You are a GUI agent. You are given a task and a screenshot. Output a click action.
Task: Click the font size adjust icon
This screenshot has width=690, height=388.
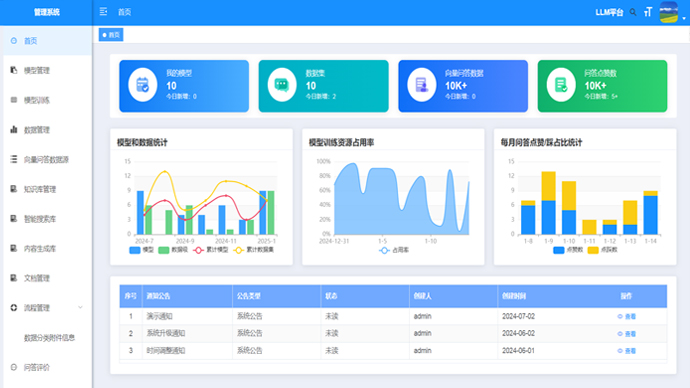[x=648, y=12]
